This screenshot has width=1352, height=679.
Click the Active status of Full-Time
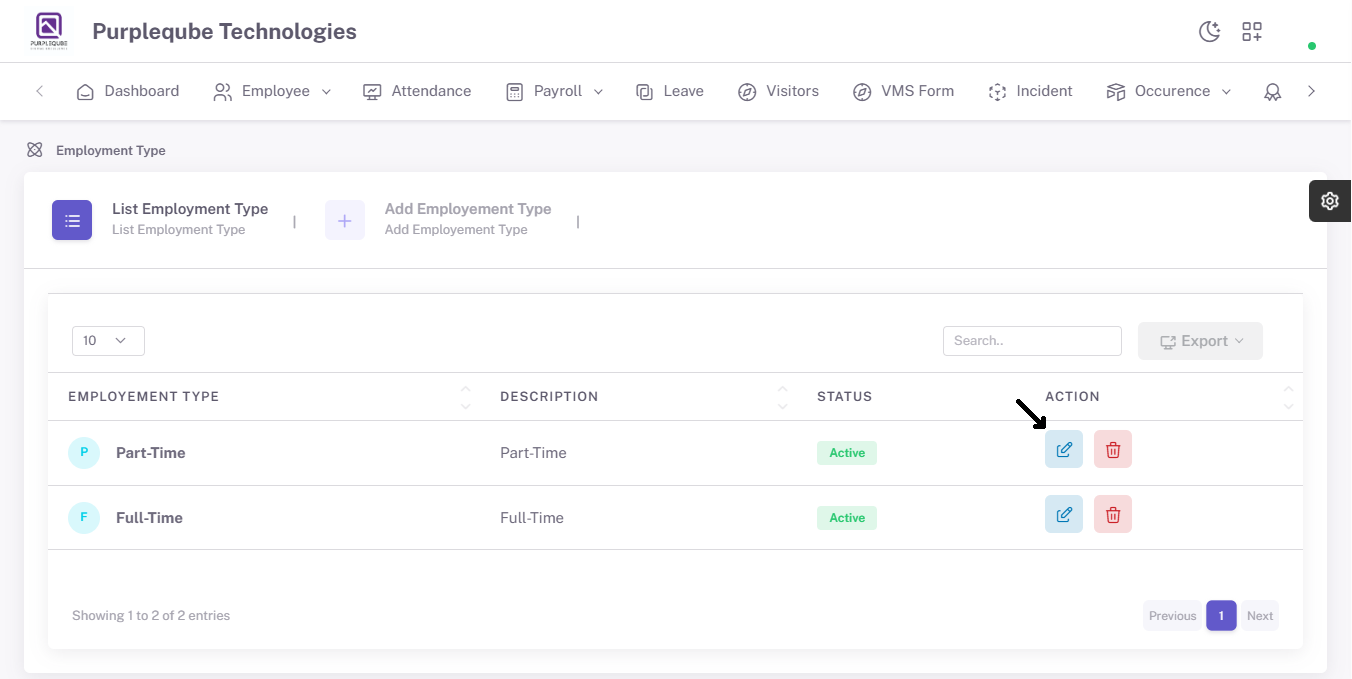[x=847, y=518]
